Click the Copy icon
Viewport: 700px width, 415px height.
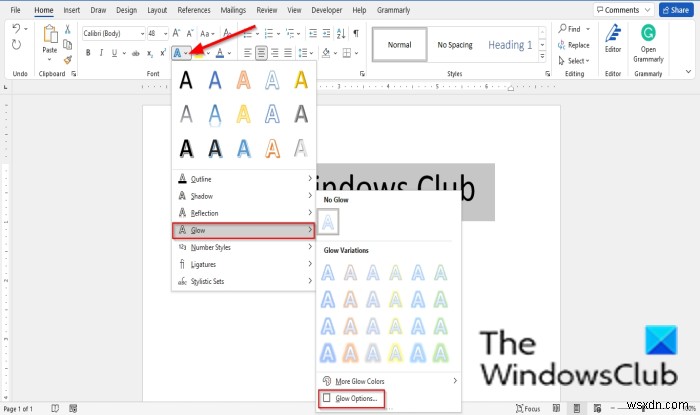click(67, 45)
